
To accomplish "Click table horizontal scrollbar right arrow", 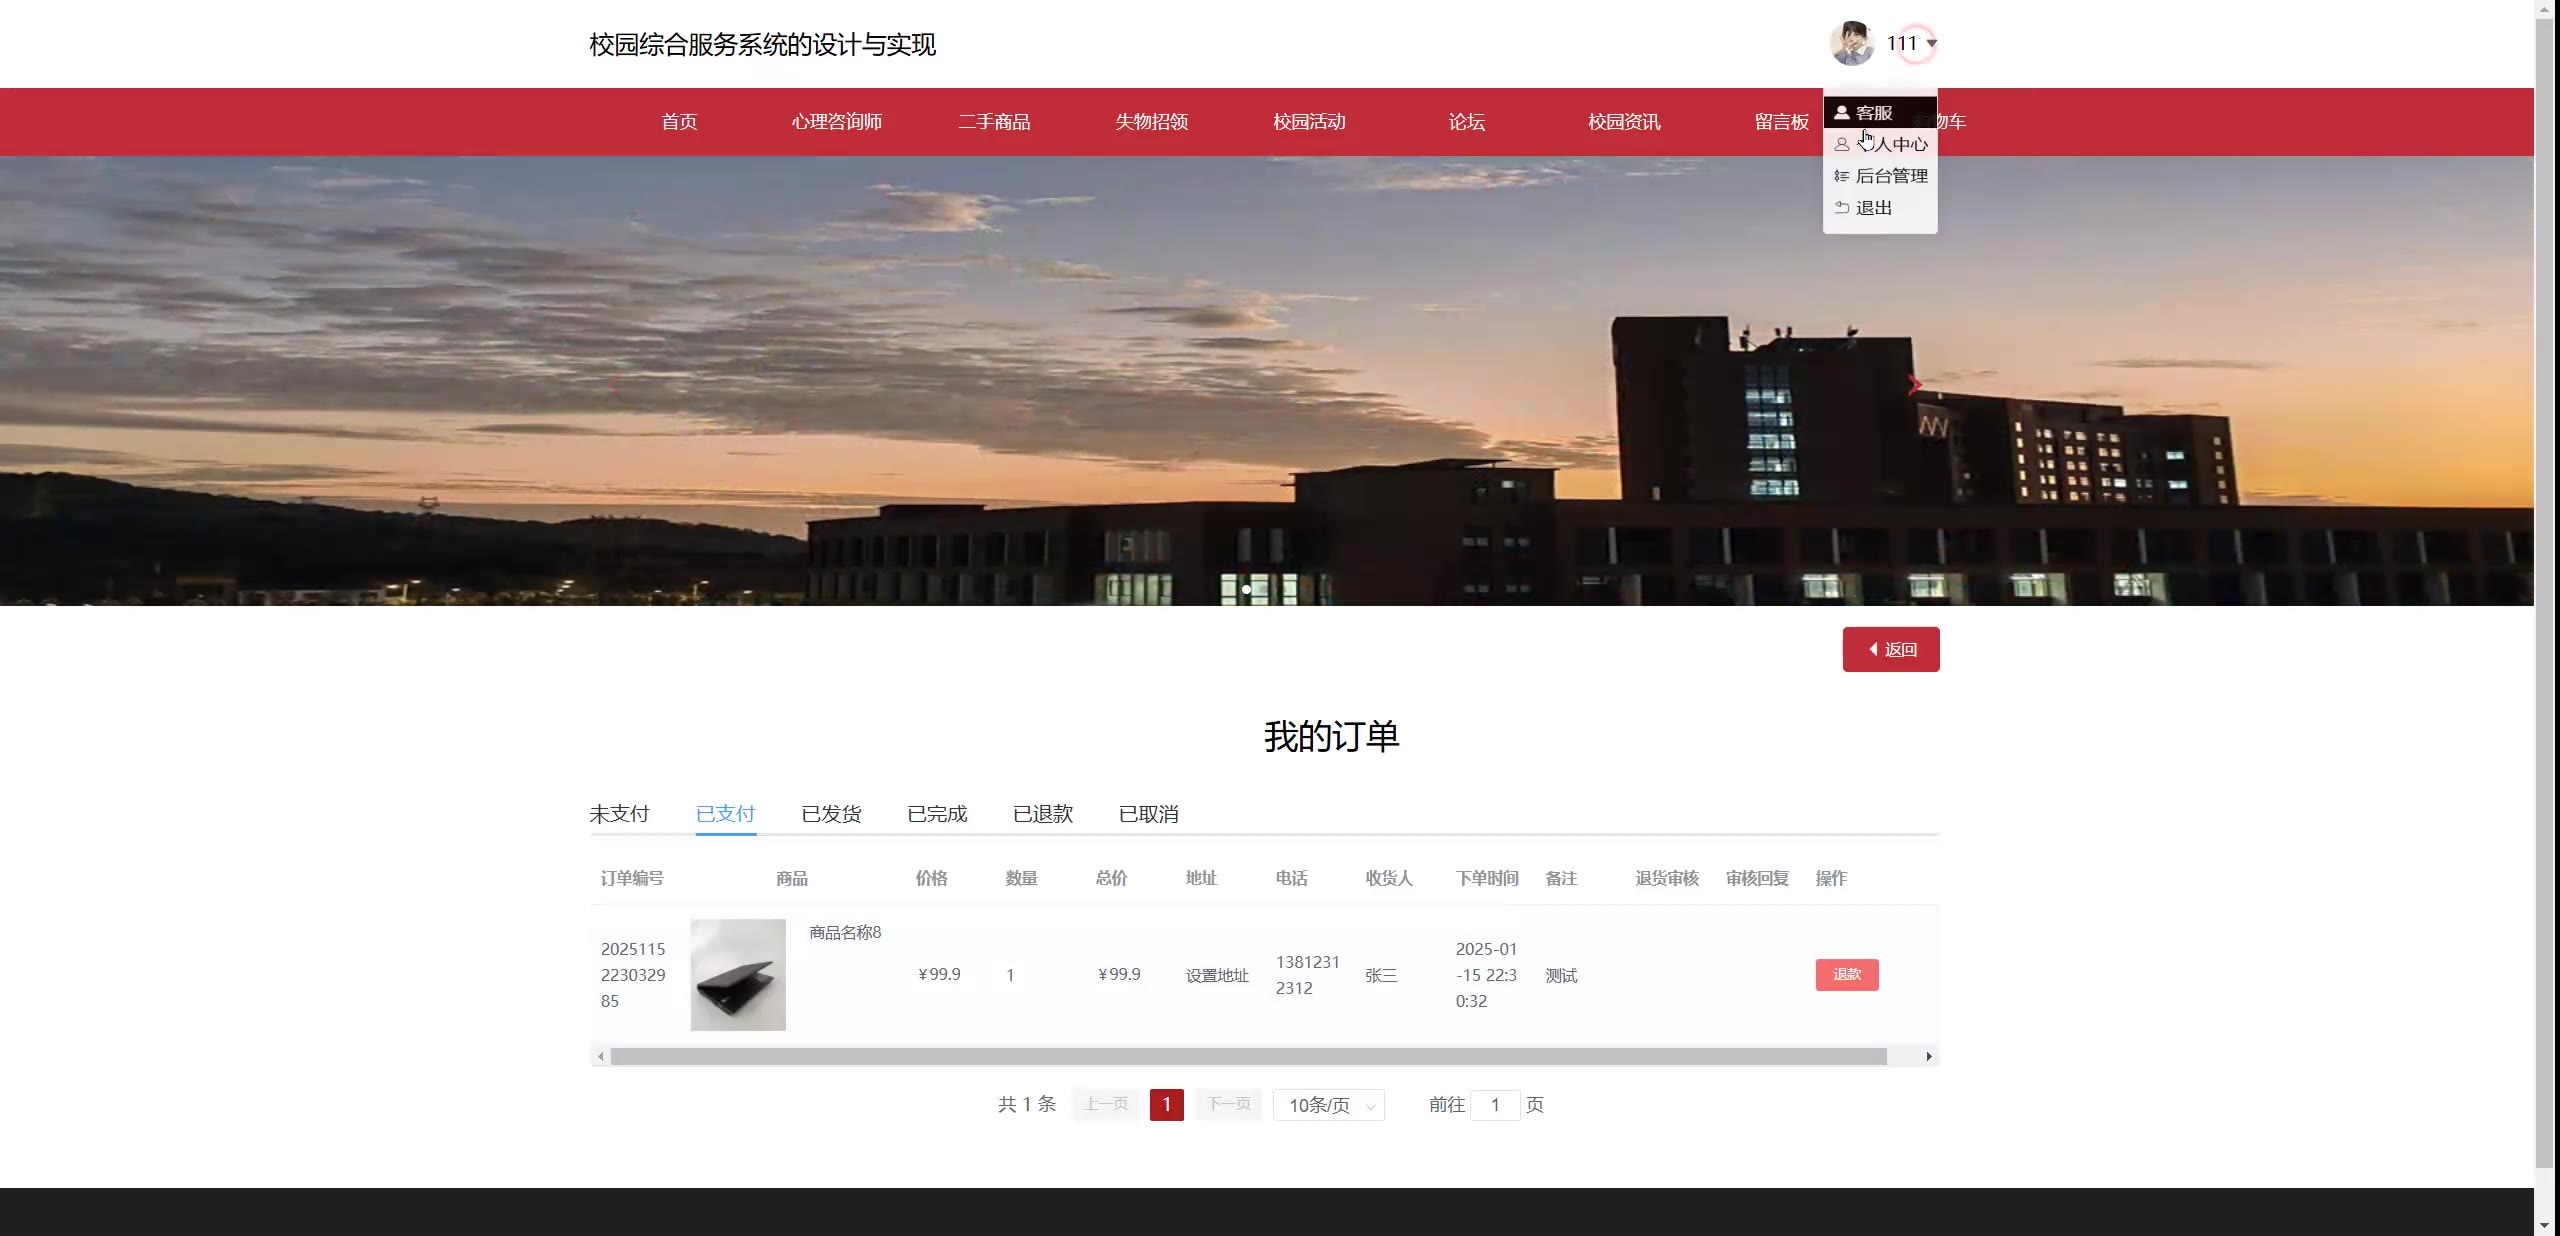I will click(x=1928, y=1057).
